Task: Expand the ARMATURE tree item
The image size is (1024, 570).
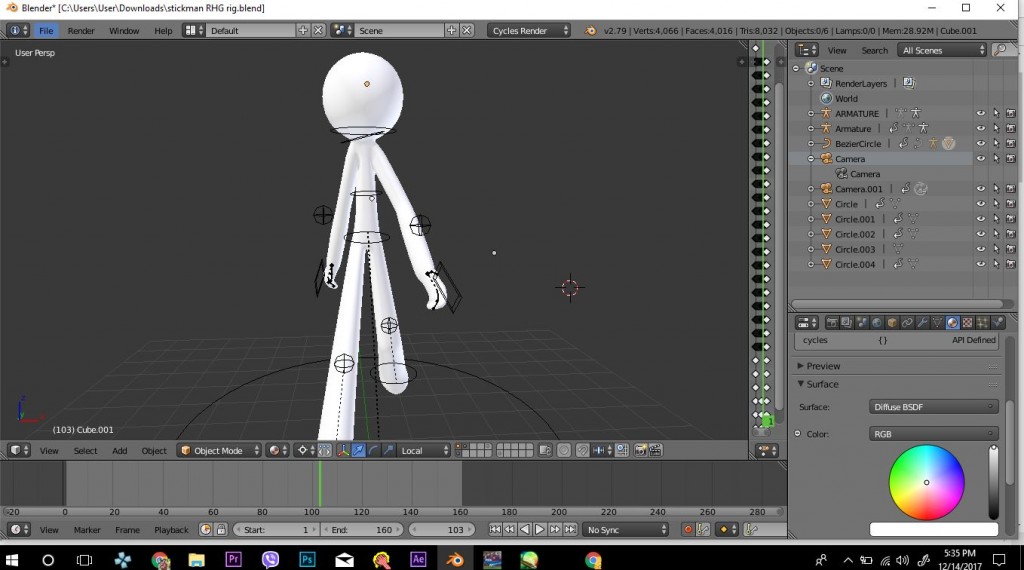Action: [811, 114]
